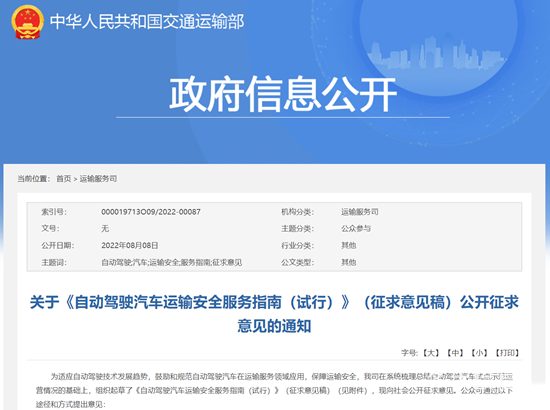
Task: Click the first paragraph of the notice body
Action: 274,390
